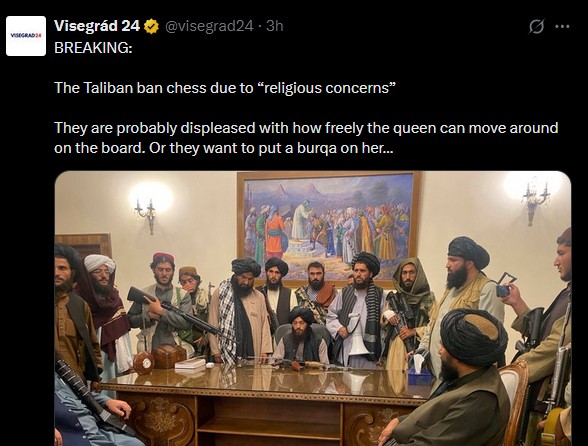Click the Visegrád 24 display name
The width and height of the screenshot is (588, 446).
(x=97, y=26)
